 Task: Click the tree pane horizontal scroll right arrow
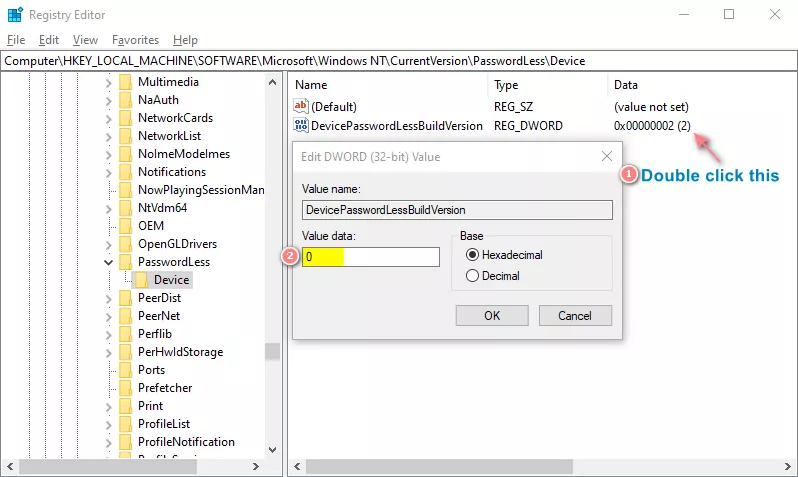click(255, 466)
